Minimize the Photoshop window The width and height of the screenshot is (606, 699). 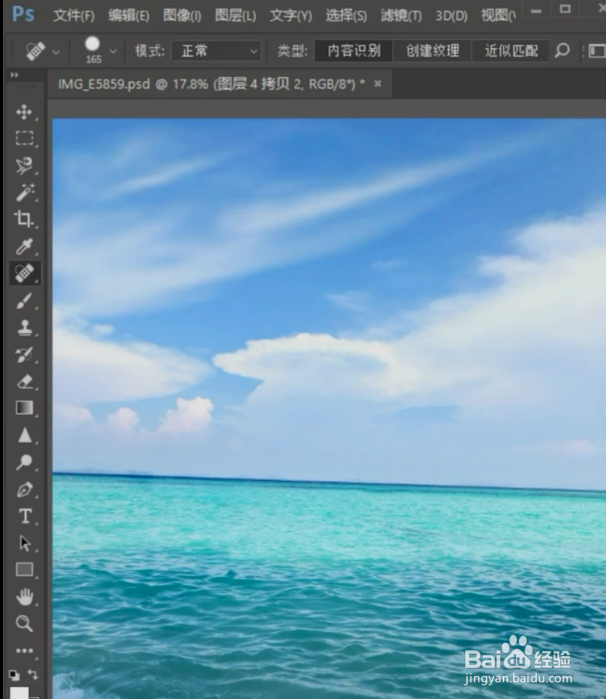click(x=536, y=10)
